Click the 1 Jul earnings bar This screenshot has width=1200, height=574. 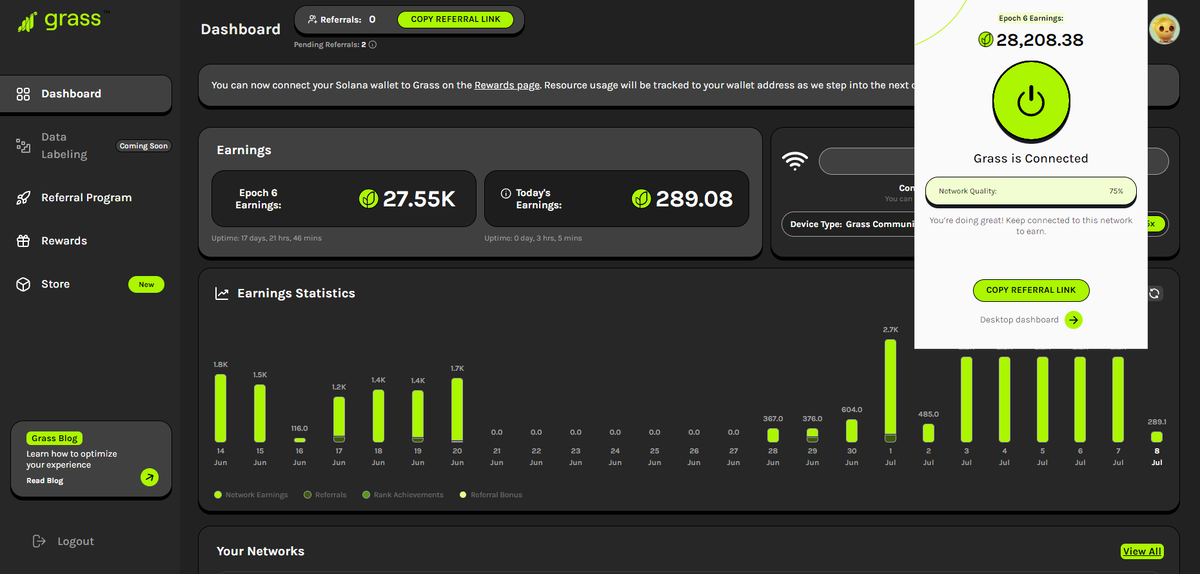tap(890, 391)
